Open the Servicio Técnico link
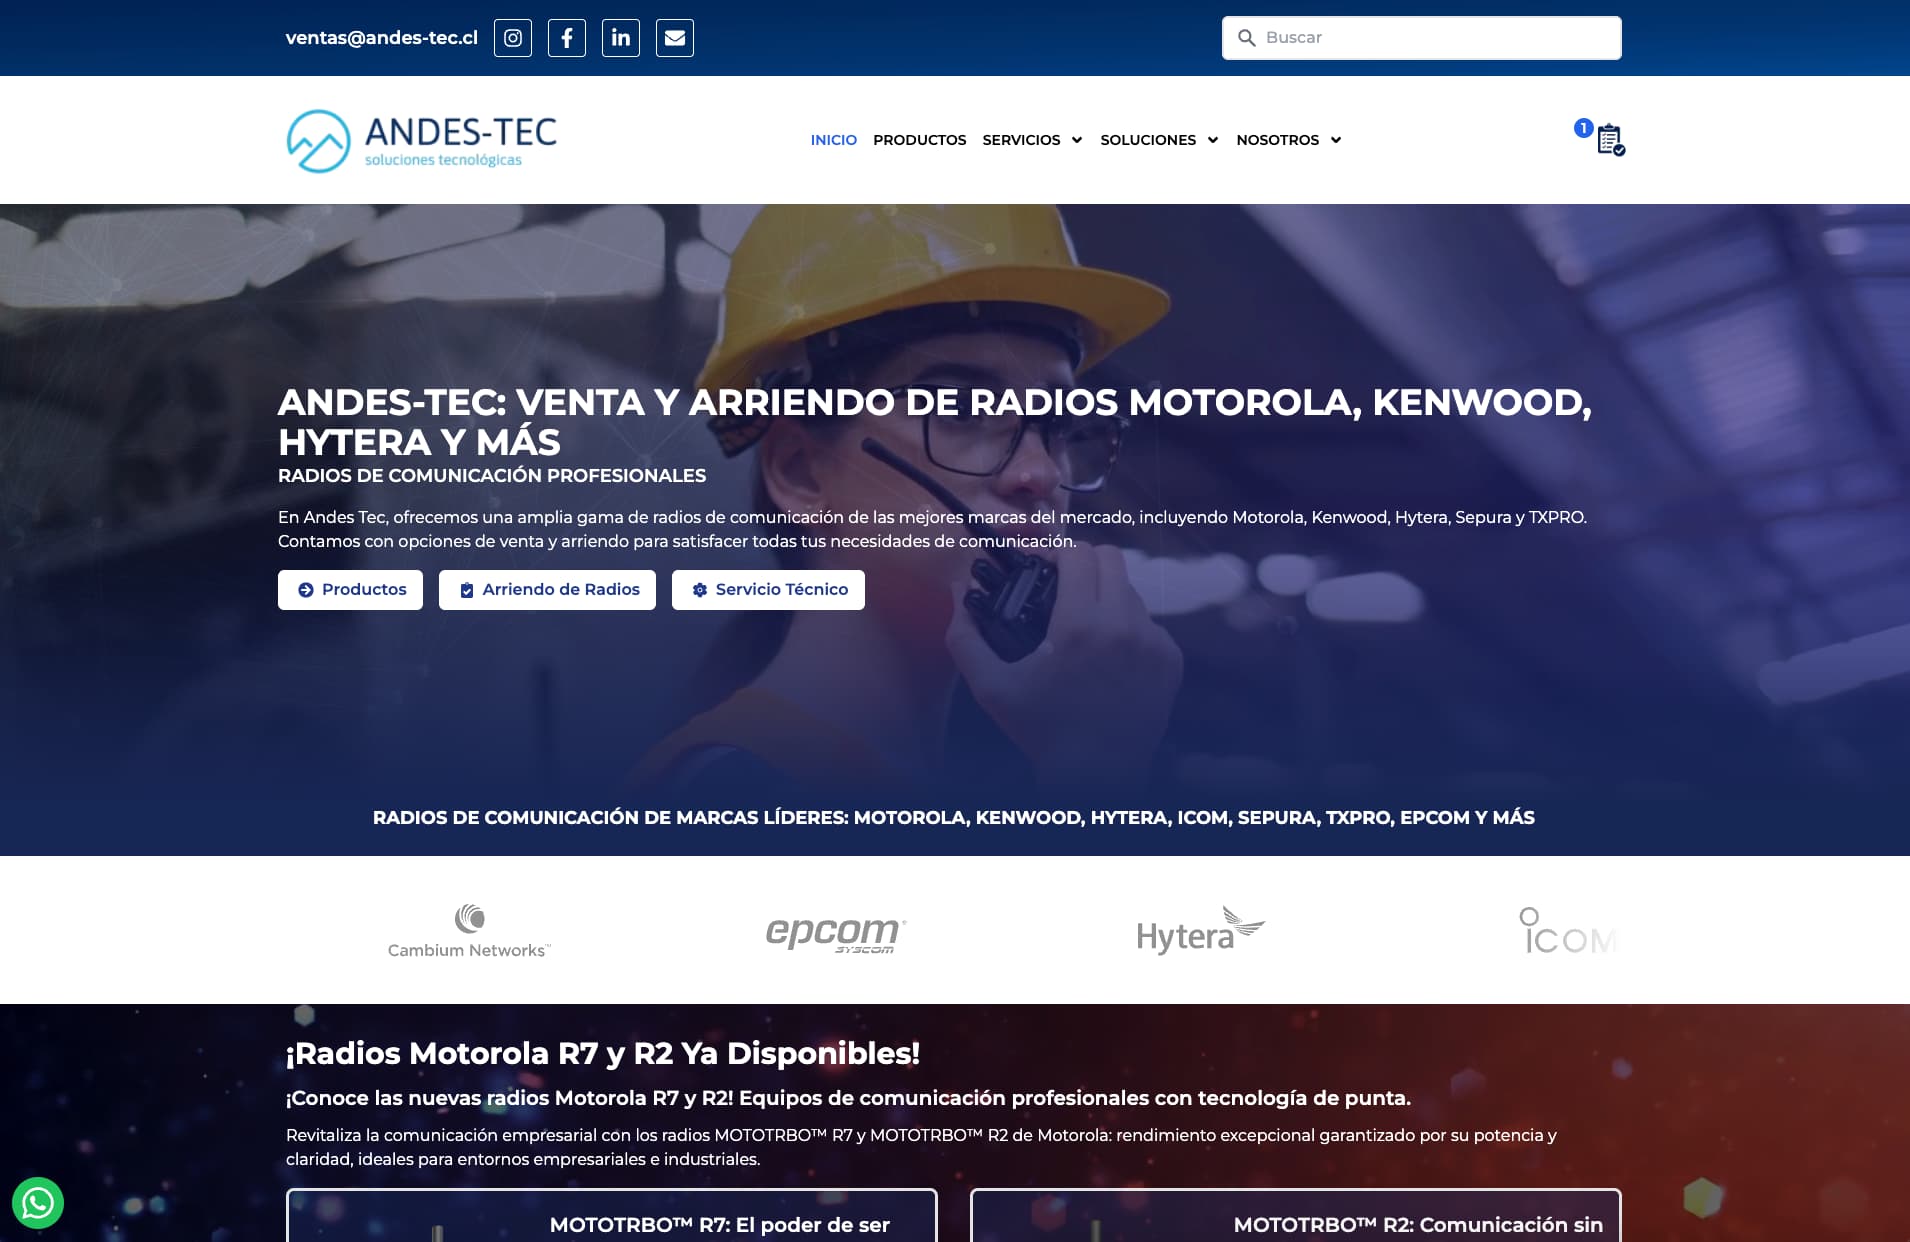This screenshot has height=1242, width=1910. (768, 589)
